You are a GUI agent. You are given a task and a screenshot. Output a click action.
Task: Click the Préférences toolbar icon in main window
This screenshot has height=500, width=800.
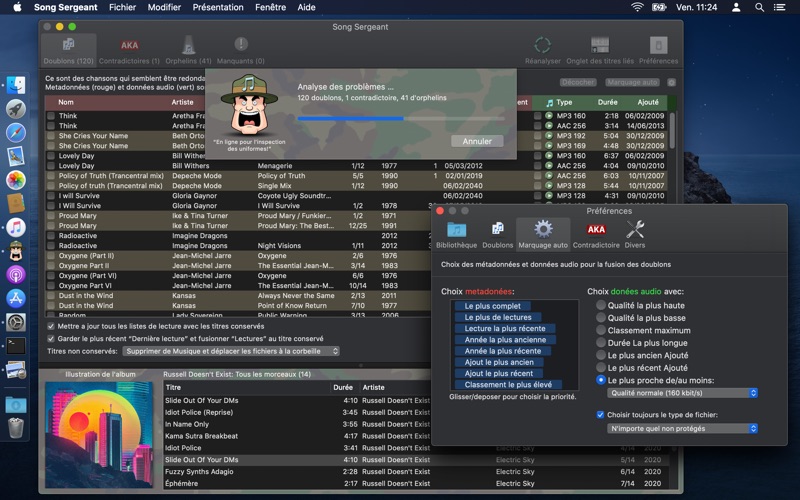pyautogui.click(x=659, y=51)
